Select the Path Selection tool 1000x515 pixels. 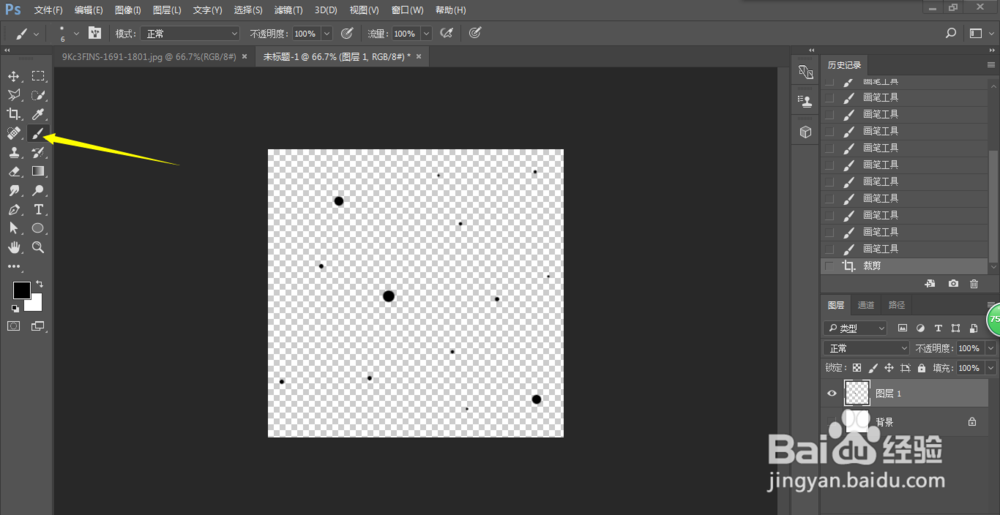[x=13, y=228]
